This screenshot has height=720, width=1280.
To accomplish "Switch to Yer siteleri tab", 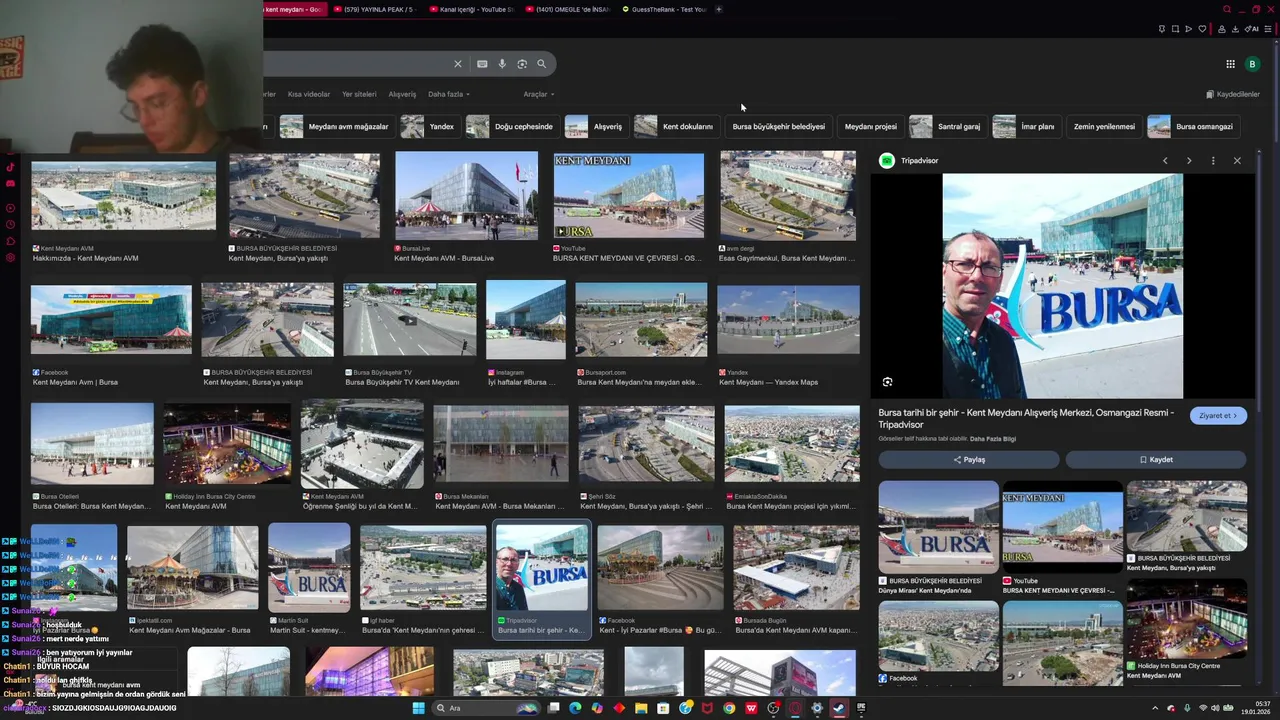I will pyautogui.click(x=359, y=94).
